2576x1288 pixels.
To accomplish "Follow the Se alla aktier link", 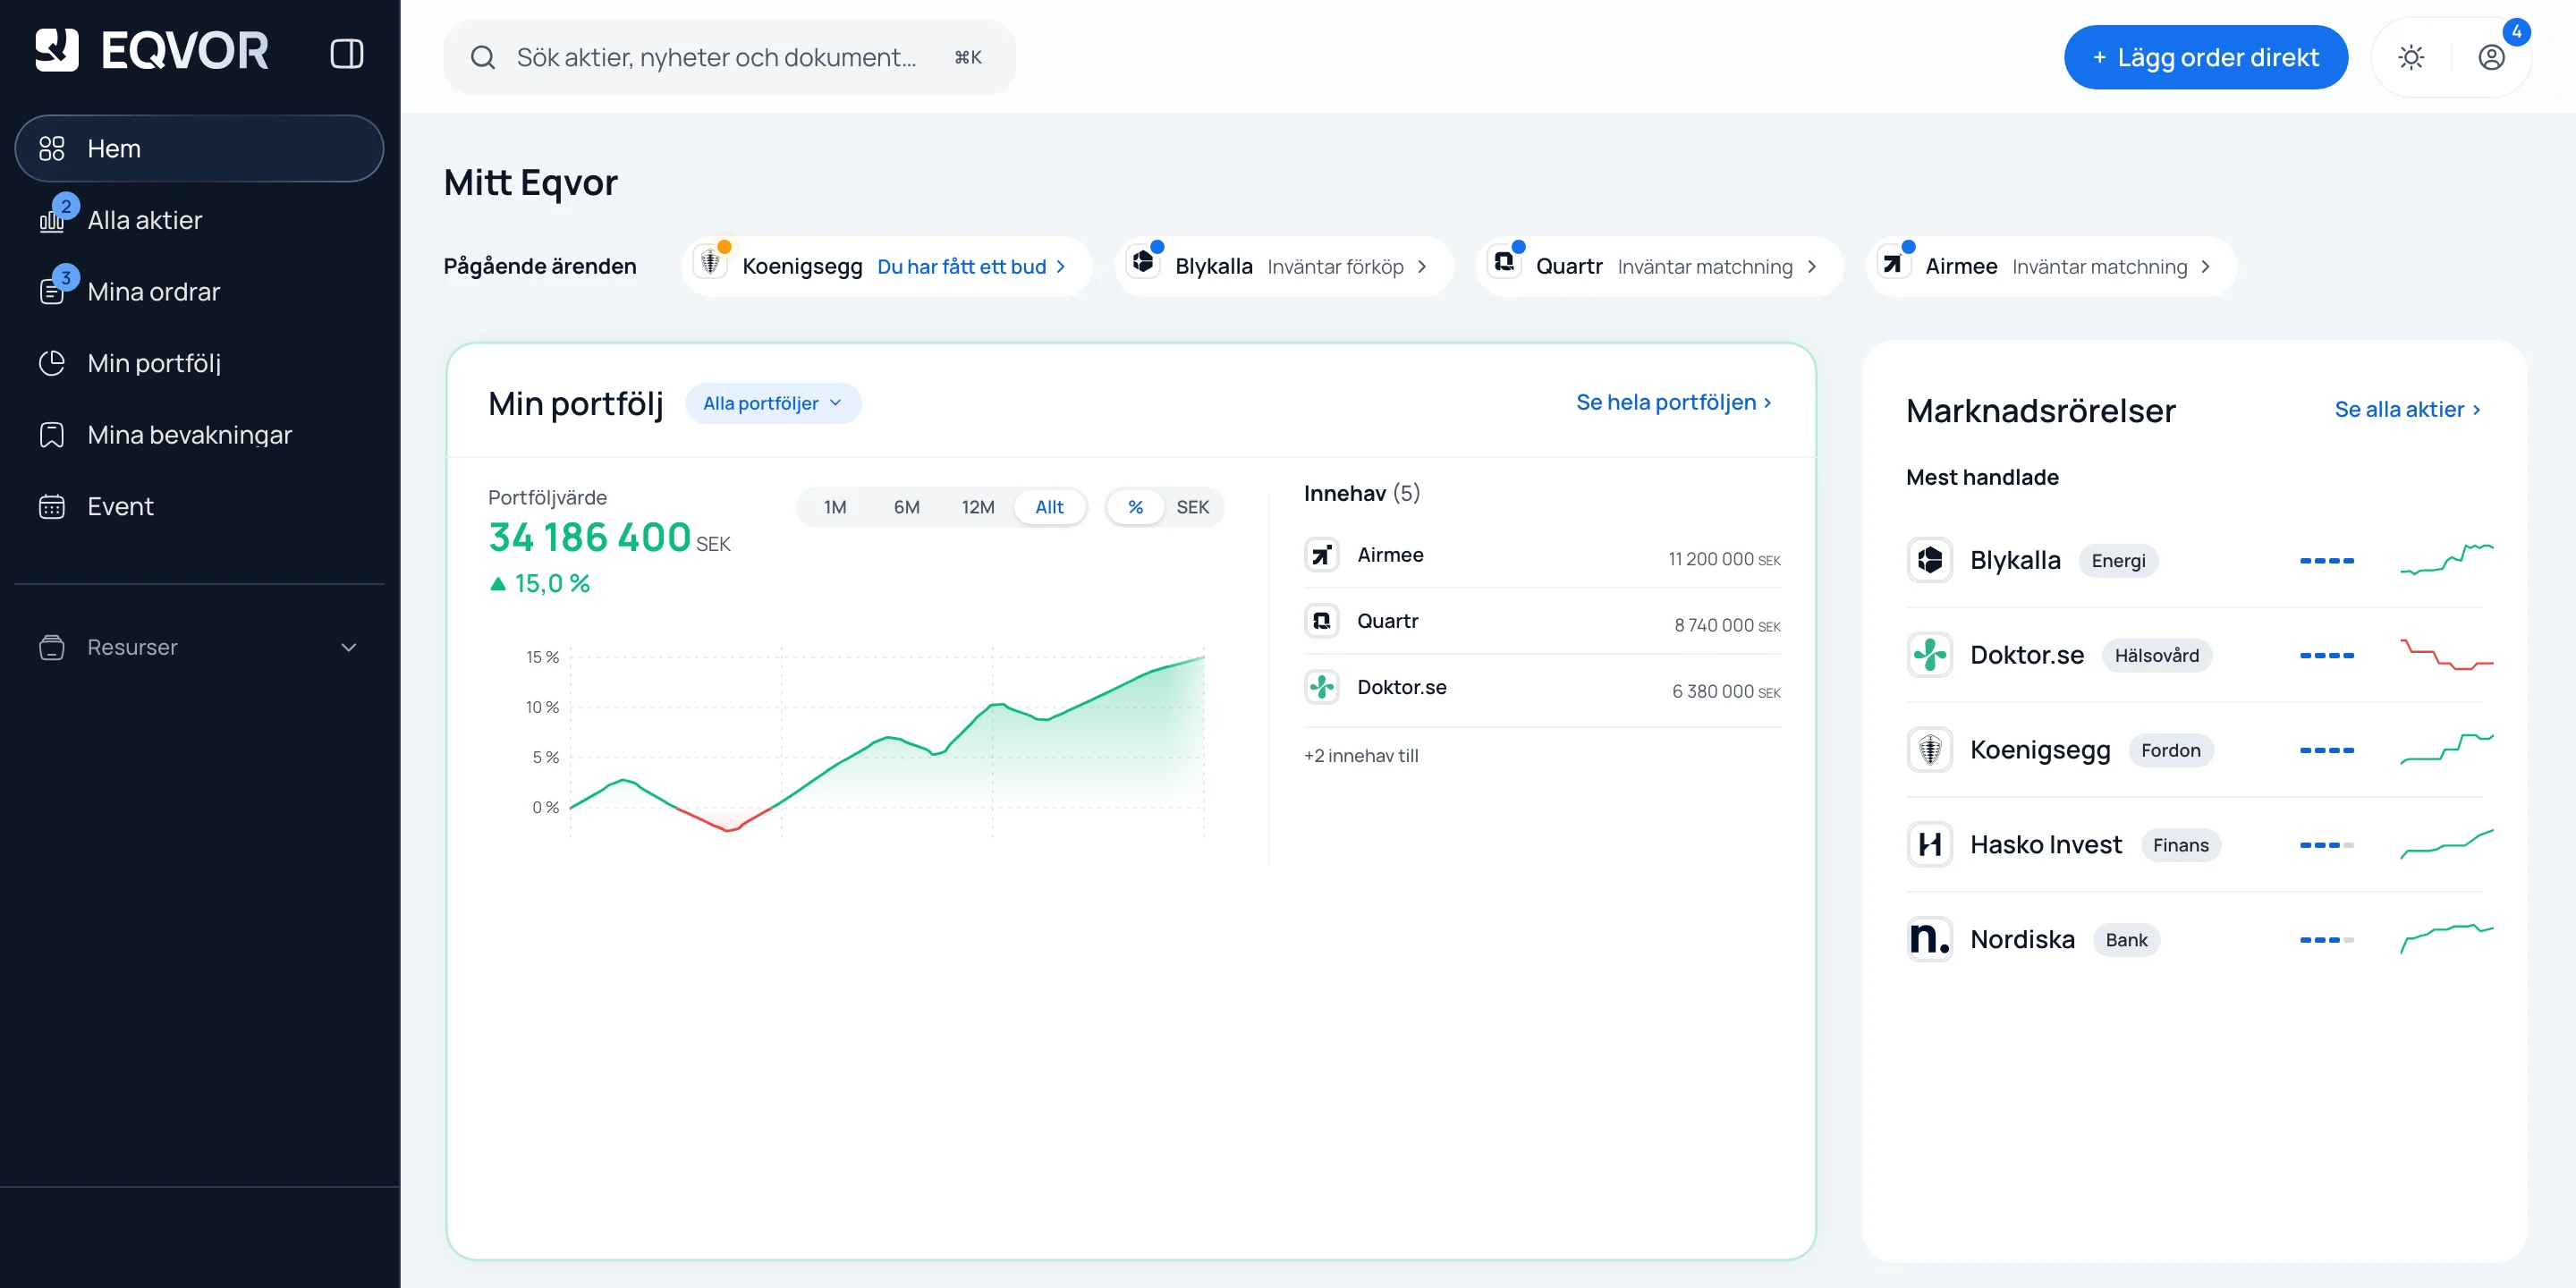I will [x=2407, y=409].
